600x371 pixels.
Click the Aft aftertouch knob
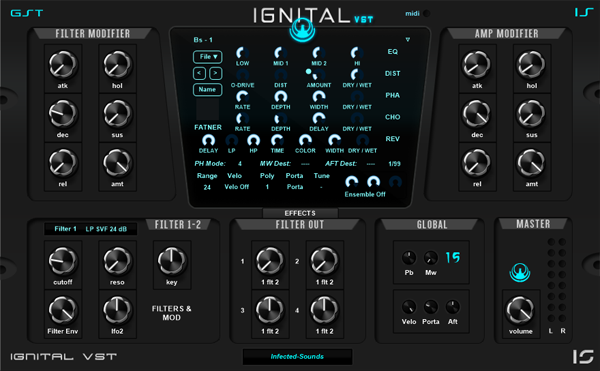tap(453, 307)
